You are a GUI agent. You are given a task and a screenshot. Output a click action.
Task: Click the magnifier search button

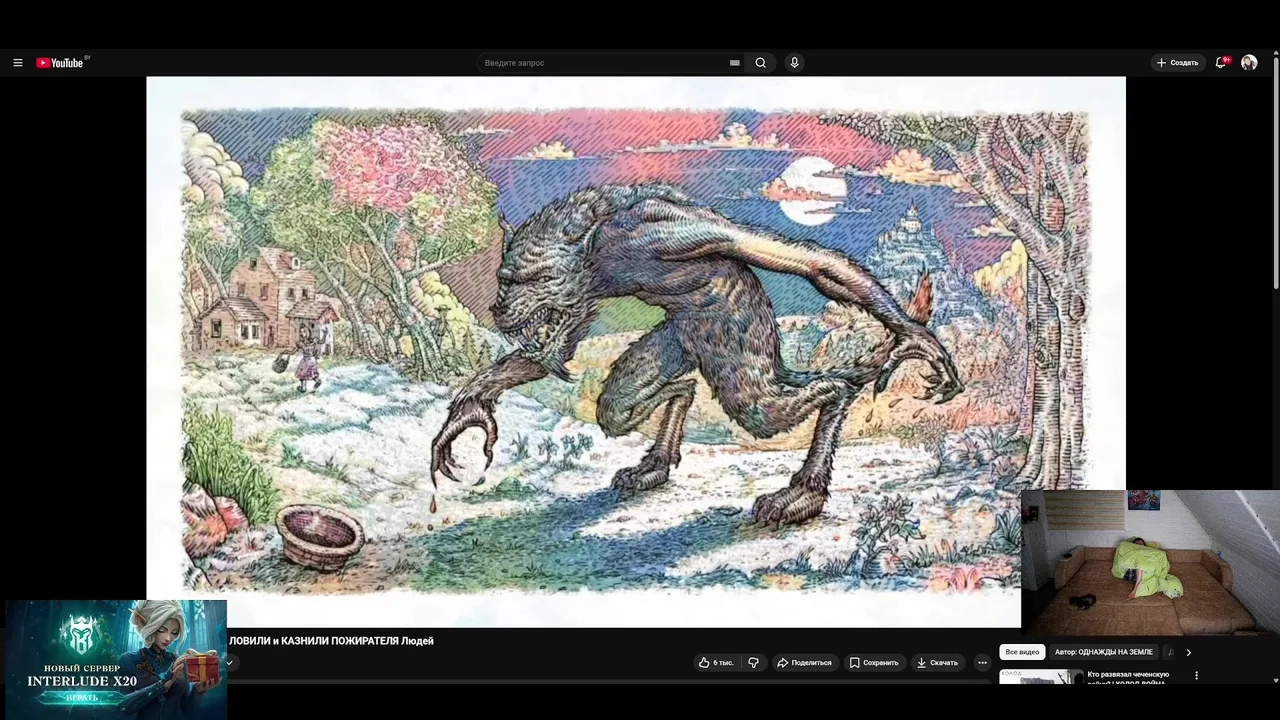pyautogui.click(x=761, y=63)
